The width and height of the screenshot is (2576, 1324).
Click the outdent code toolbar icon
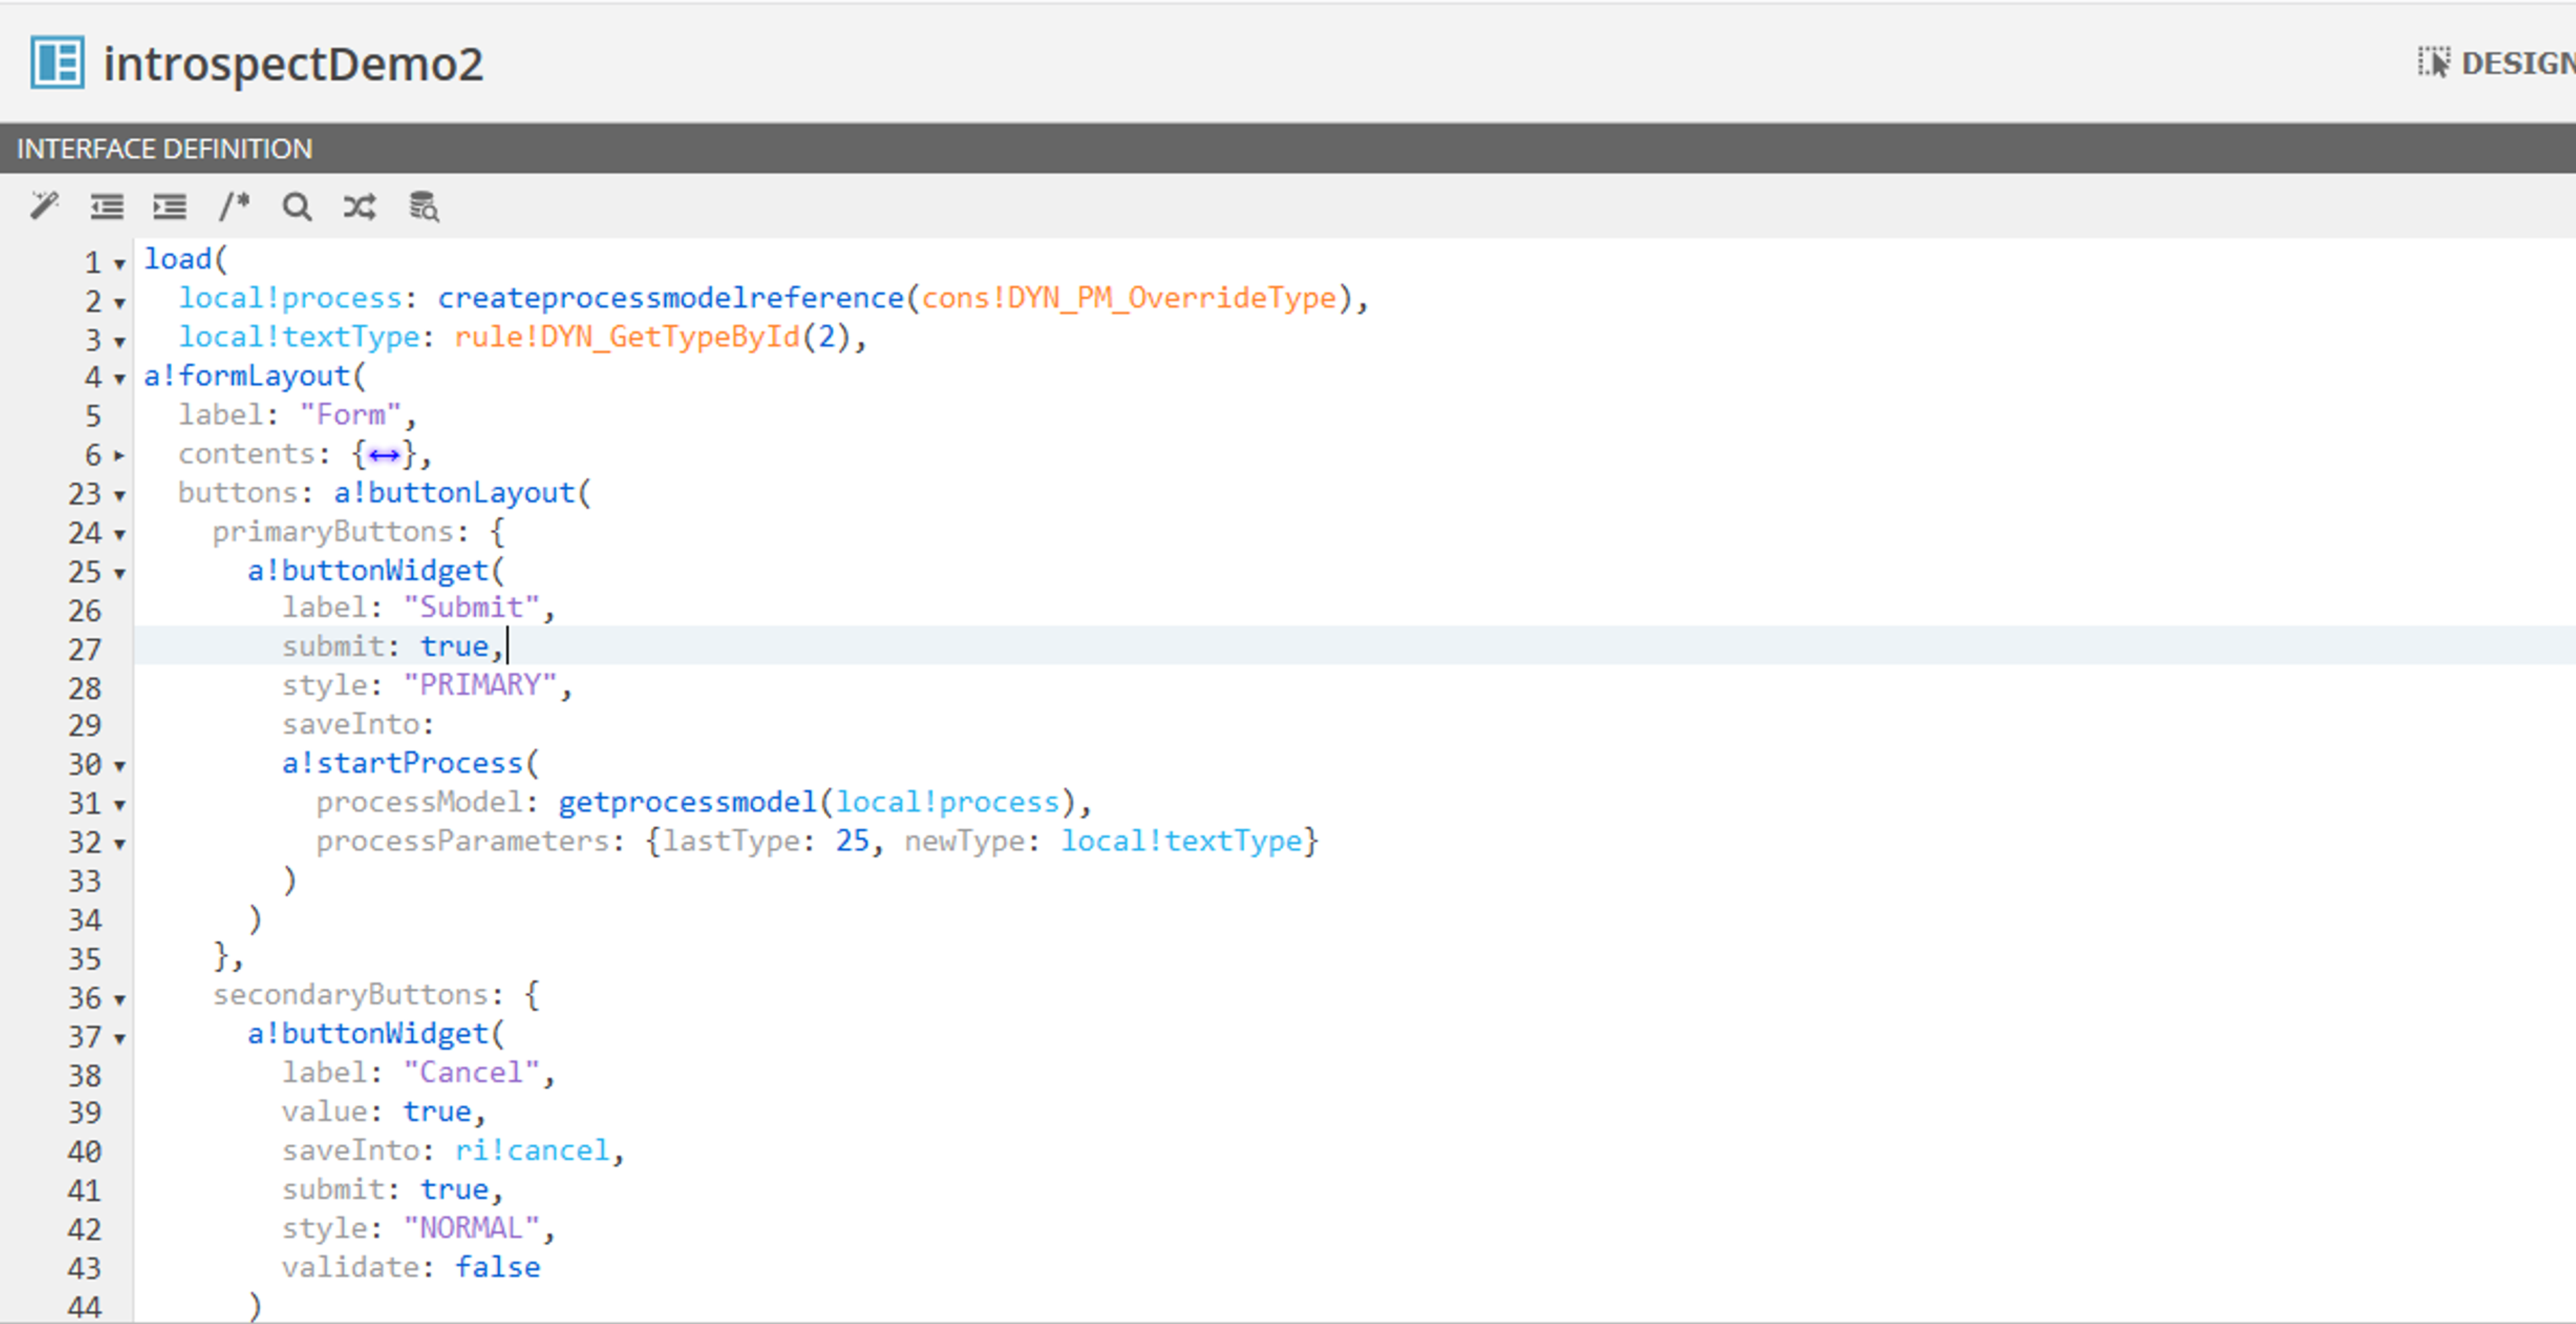pos(107,206)
